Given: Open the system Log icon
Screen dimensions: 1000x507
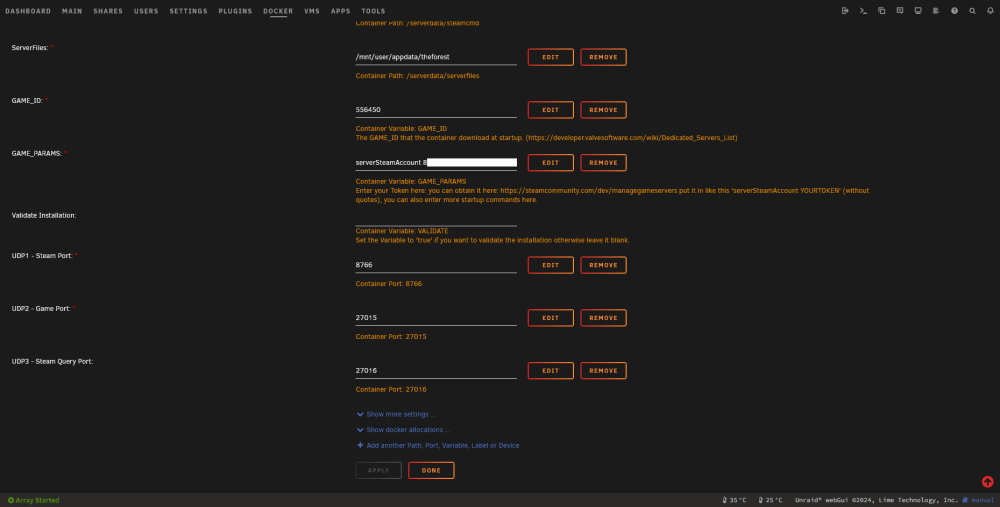Looking at the screenshot, I should 936,11.
